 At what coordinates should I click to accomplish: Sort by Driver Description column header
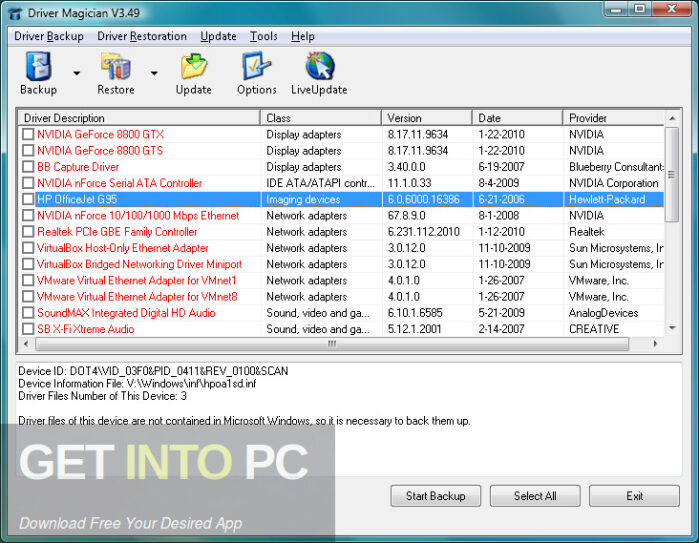139,118
